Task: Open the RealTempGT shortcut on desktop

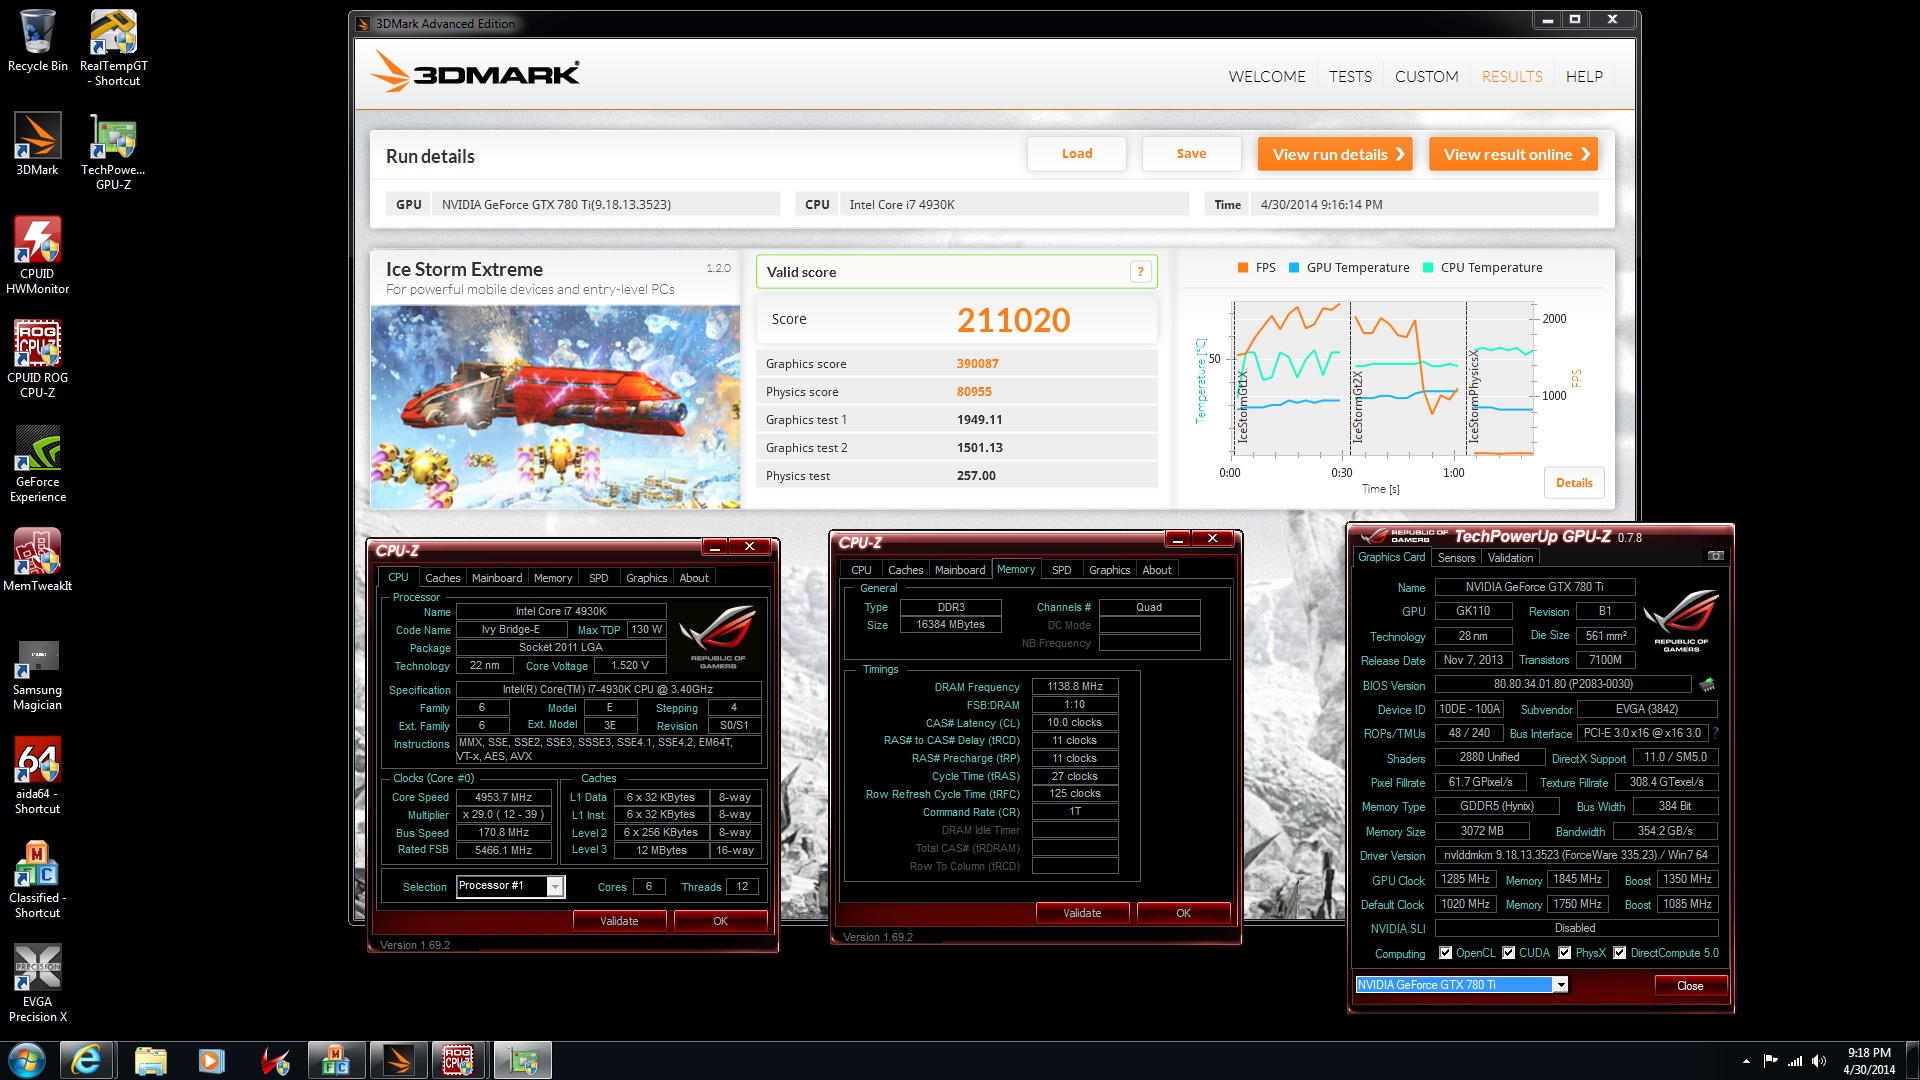Action: [x=113, y=46]
